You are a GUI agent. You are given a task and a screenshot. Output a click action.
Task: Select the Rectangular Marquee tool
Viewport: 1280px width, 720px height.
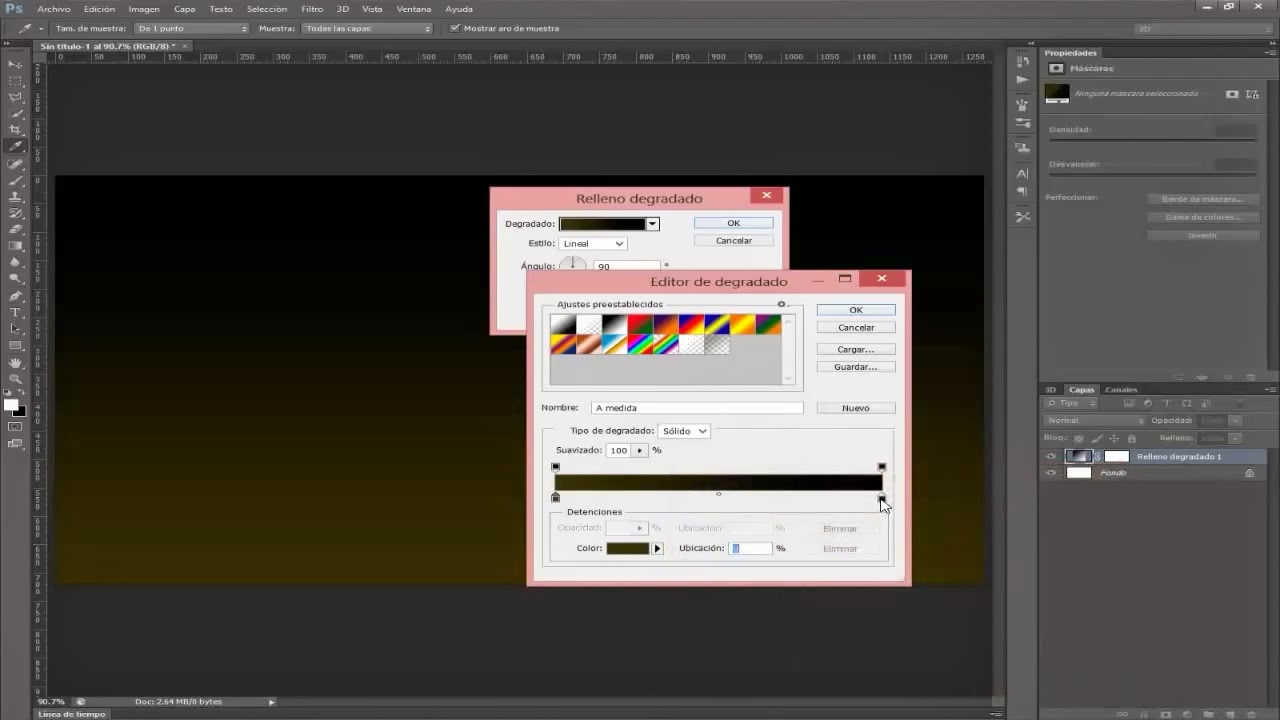[15, 81]
